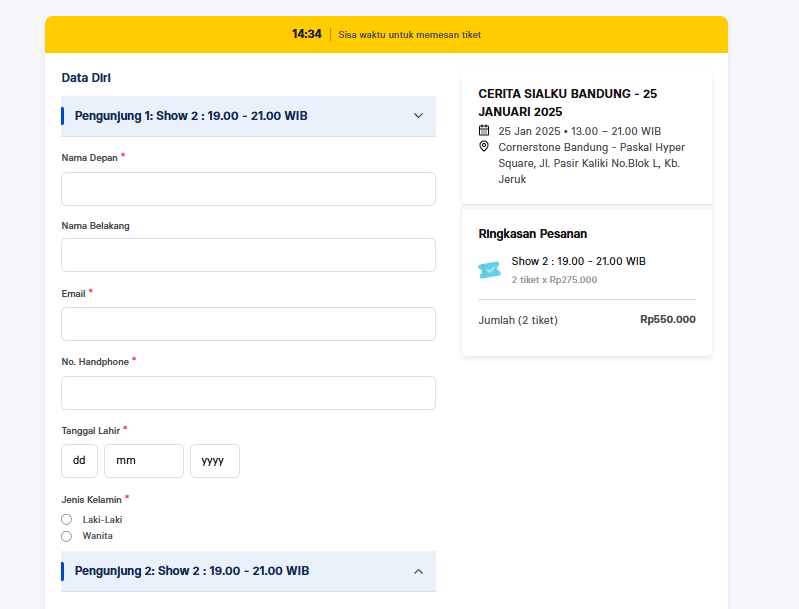Open the mm month field

[144, 461]
